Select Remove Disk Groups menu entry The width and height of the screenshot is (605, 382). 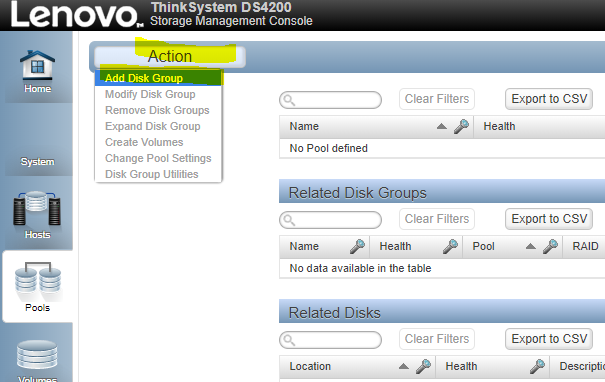[x=158, y=110]
